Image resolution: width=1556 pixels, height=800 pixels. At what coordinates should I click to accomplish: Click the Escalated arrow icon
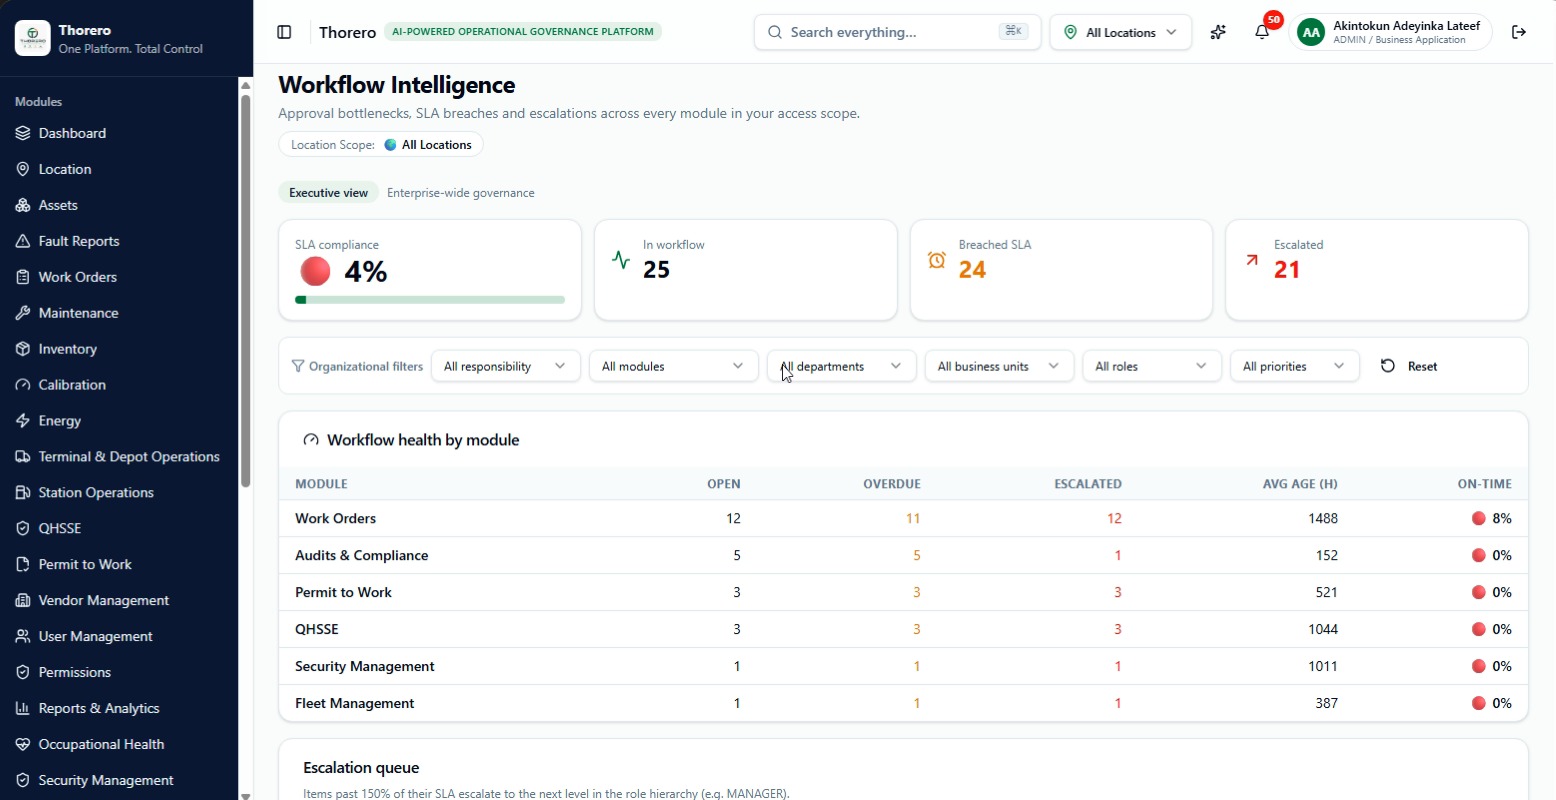point(1252,260)
